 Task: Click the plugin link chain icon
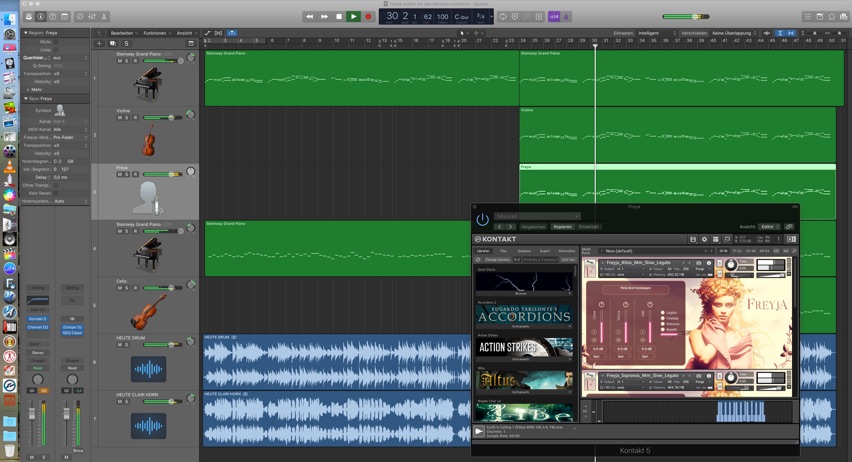coord(789,227)
